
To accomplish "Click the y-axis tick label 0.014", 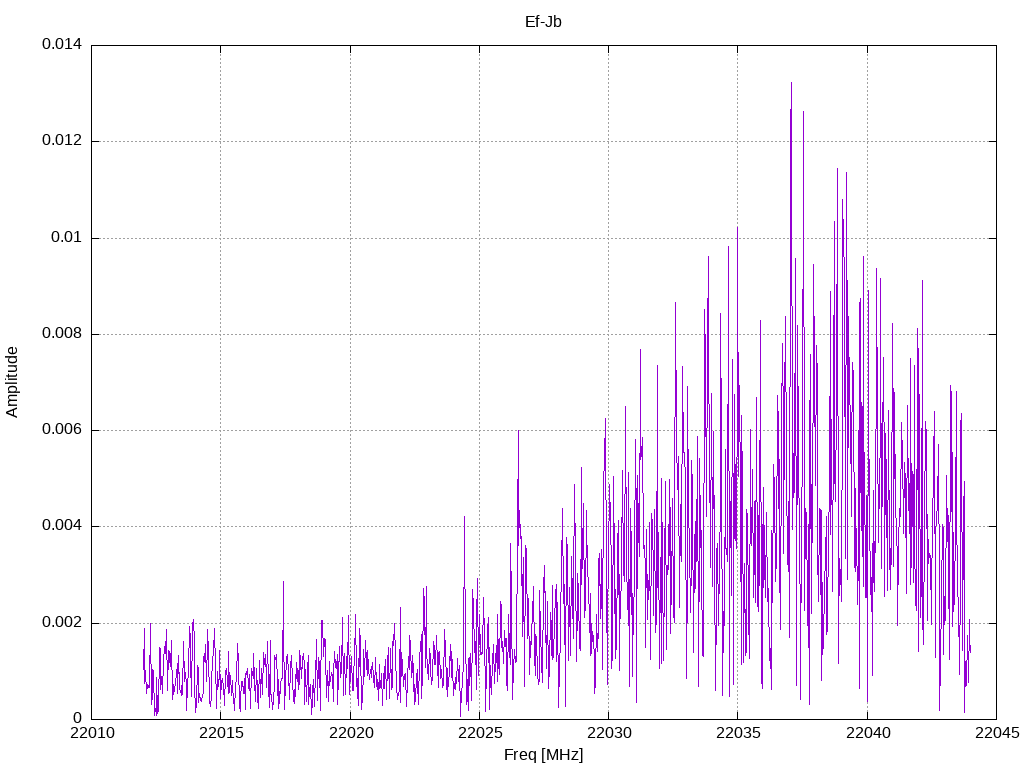I will pos(62,44).
